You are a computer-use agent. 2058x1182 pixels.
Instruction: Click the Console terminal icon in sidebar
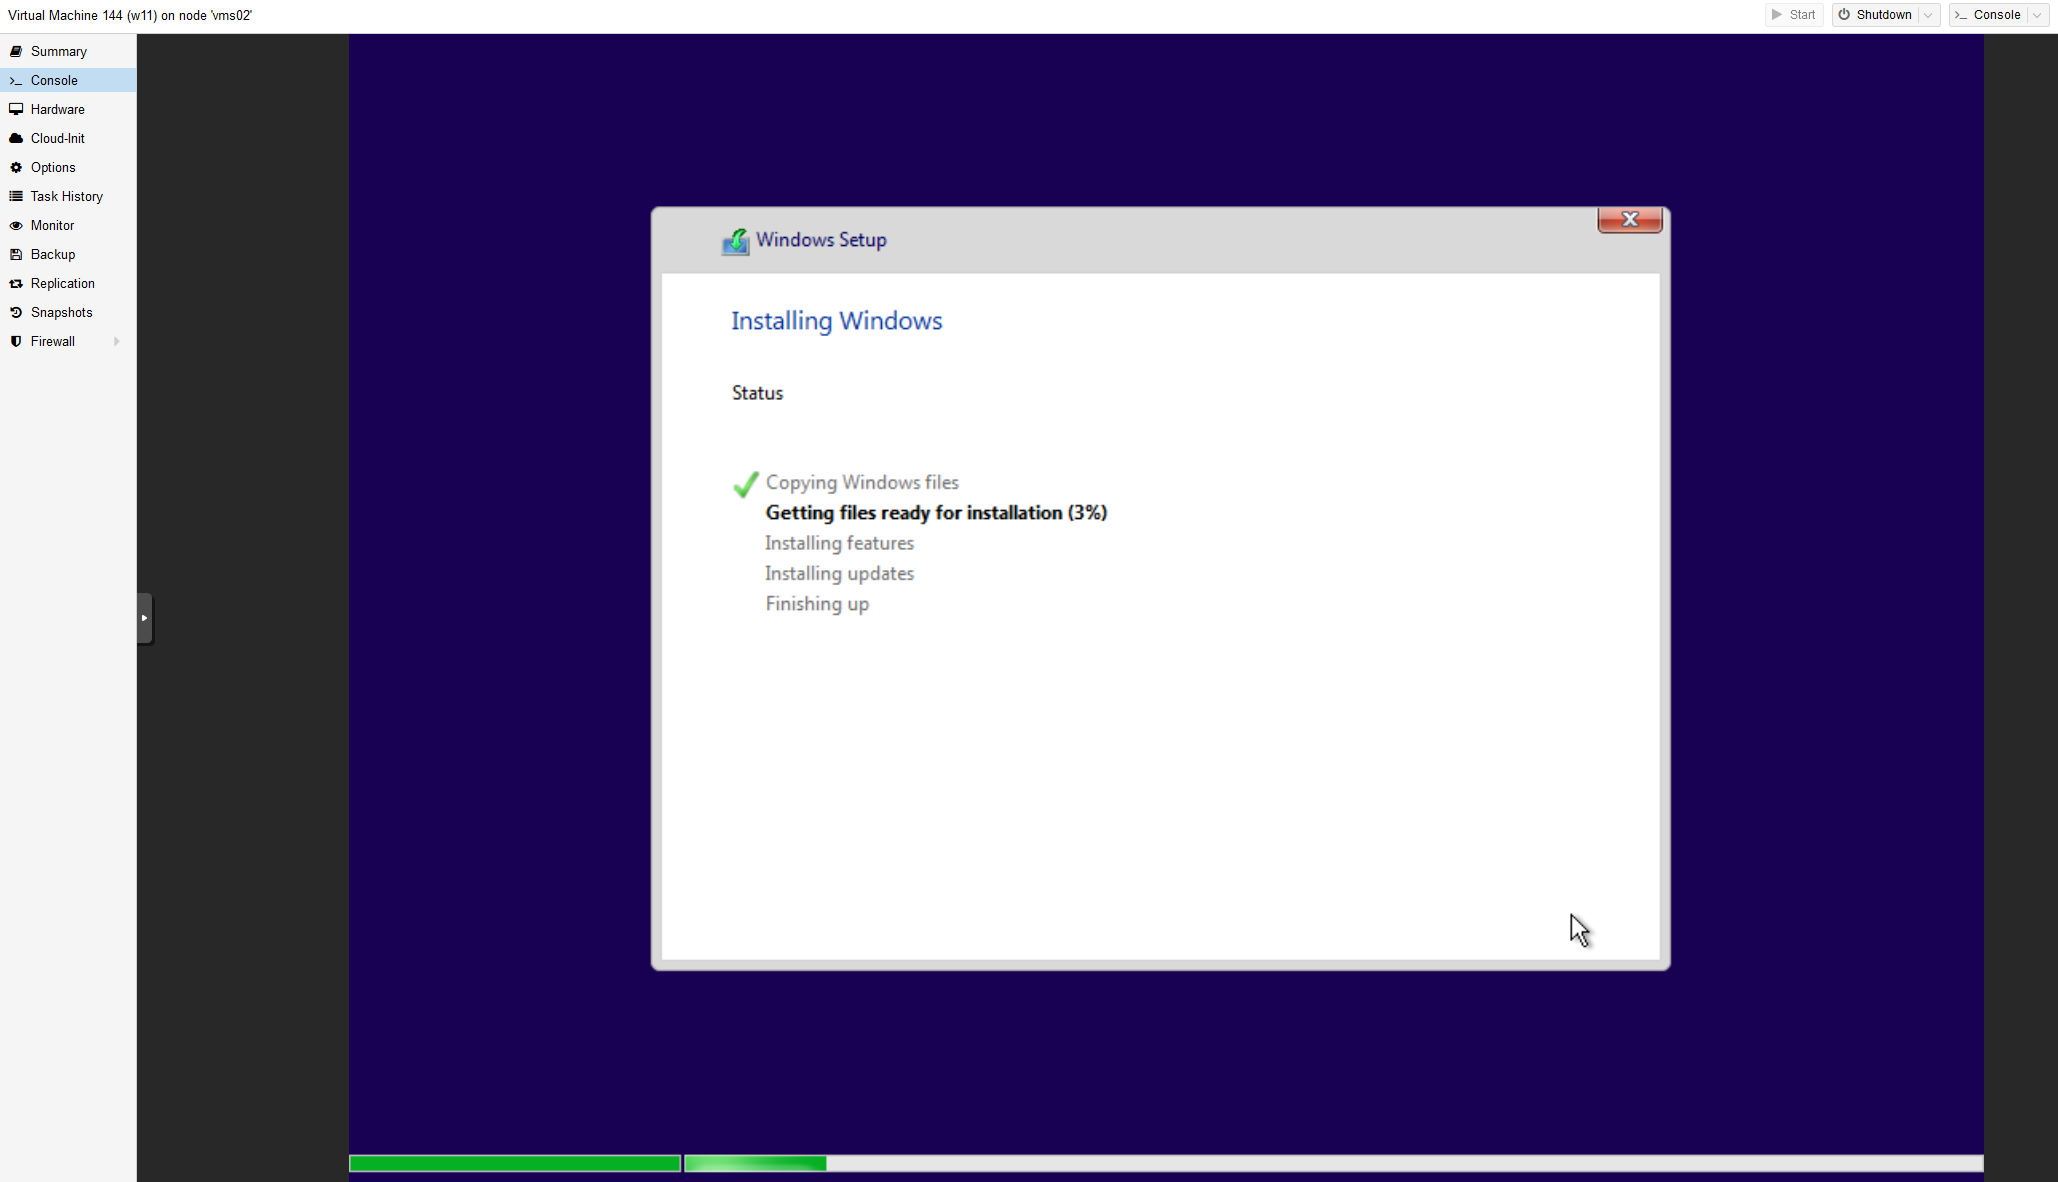(16, 80)
